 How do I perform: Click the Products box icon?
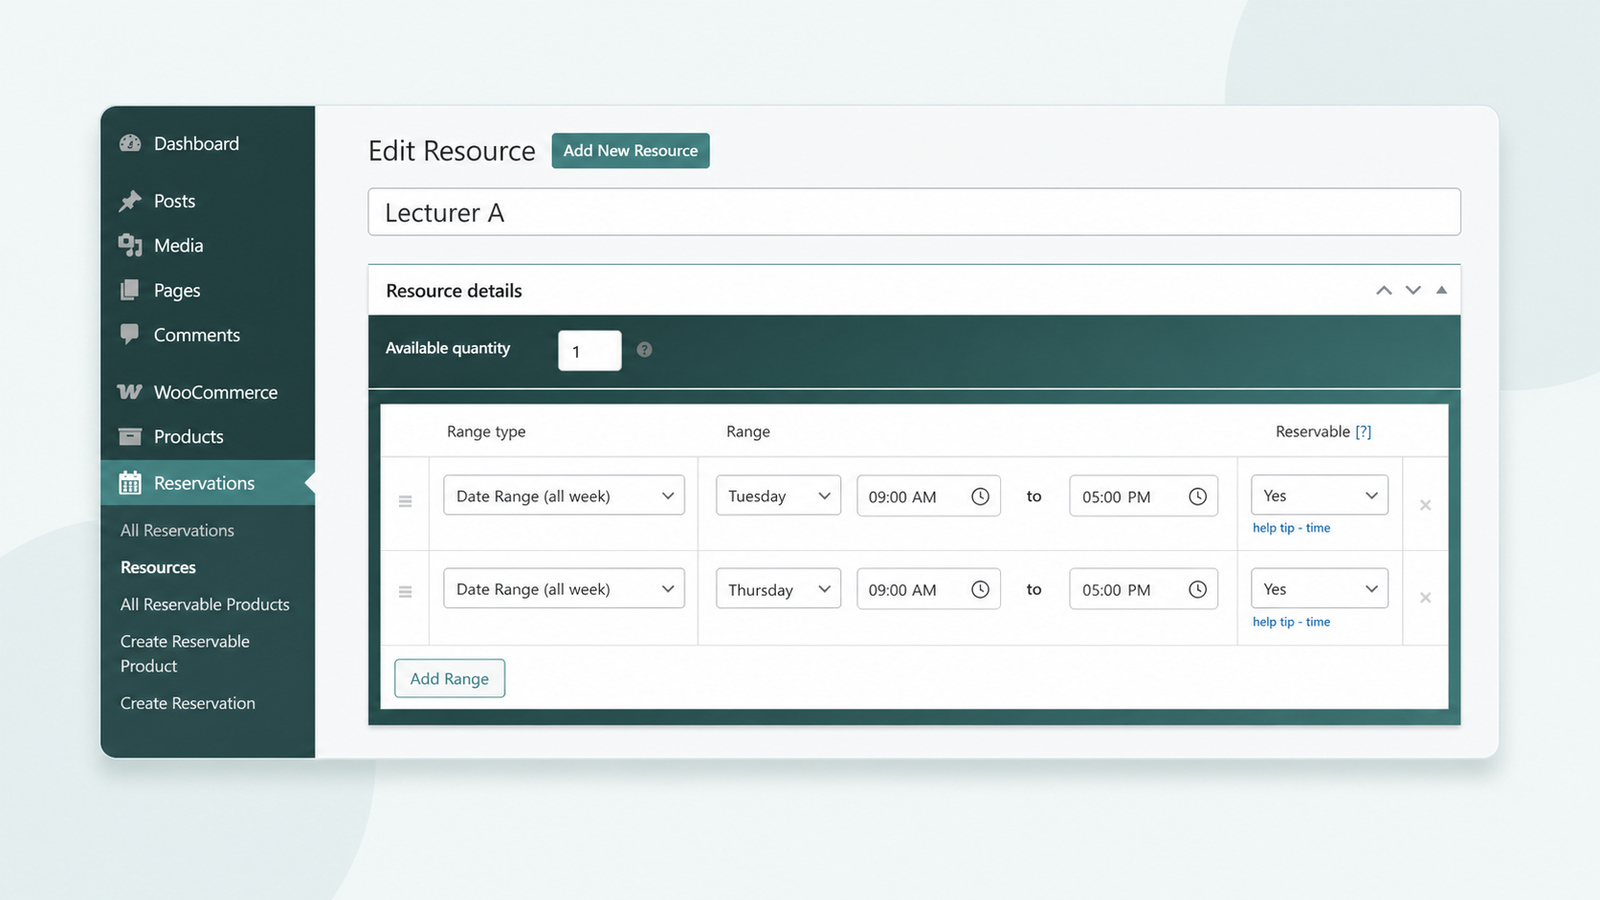[x=130, y=436]
